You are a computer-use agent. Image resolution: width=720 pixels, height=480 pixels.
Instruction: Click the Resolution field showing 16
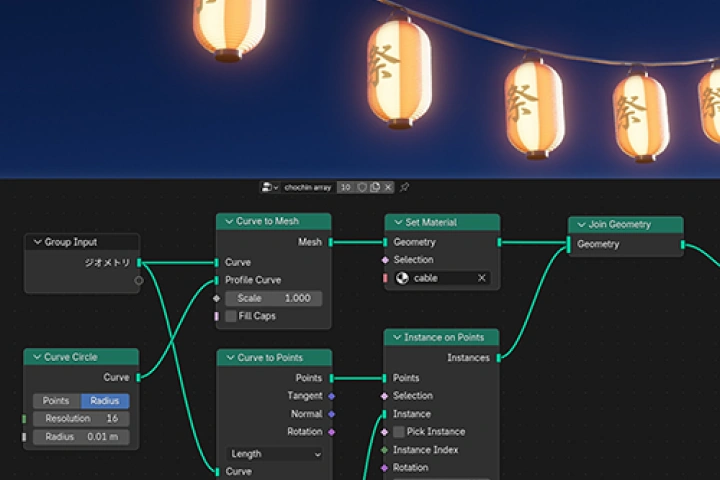coord(80,418)
